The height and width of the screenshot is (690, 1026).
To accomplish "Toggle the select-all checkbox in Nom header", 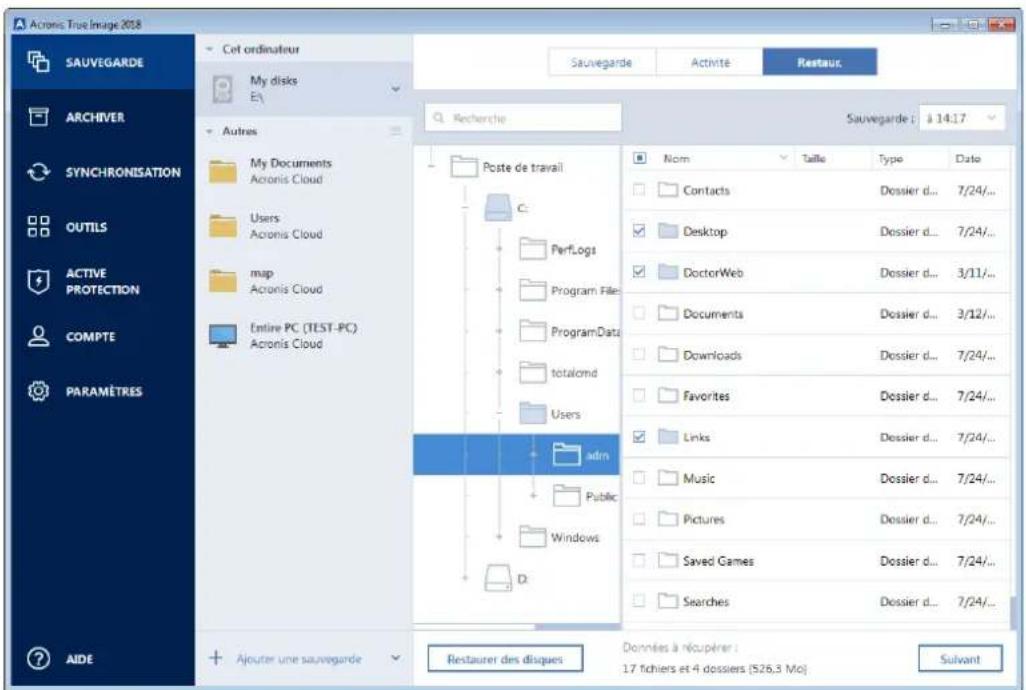I will coord(640,158).
